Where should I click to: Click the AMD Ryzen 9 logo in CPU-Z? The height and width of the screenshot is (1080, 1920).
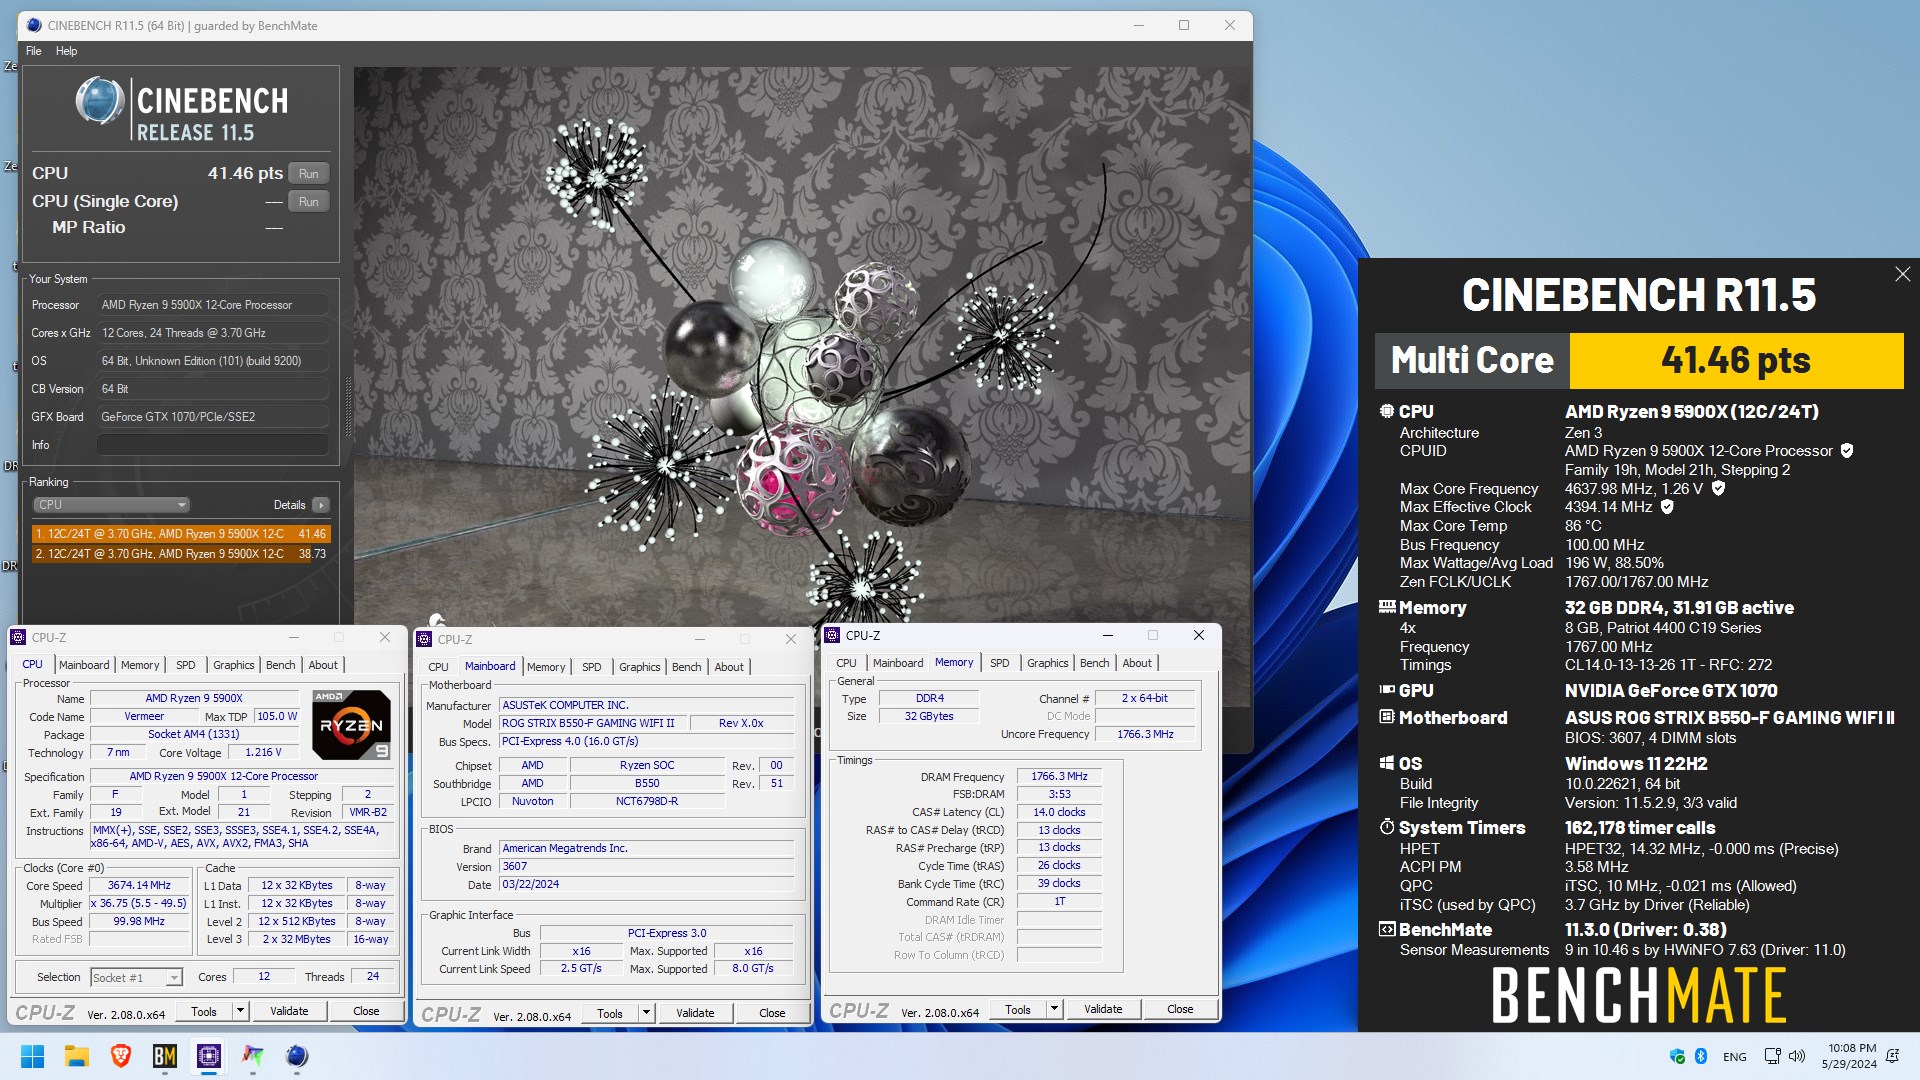351,724
